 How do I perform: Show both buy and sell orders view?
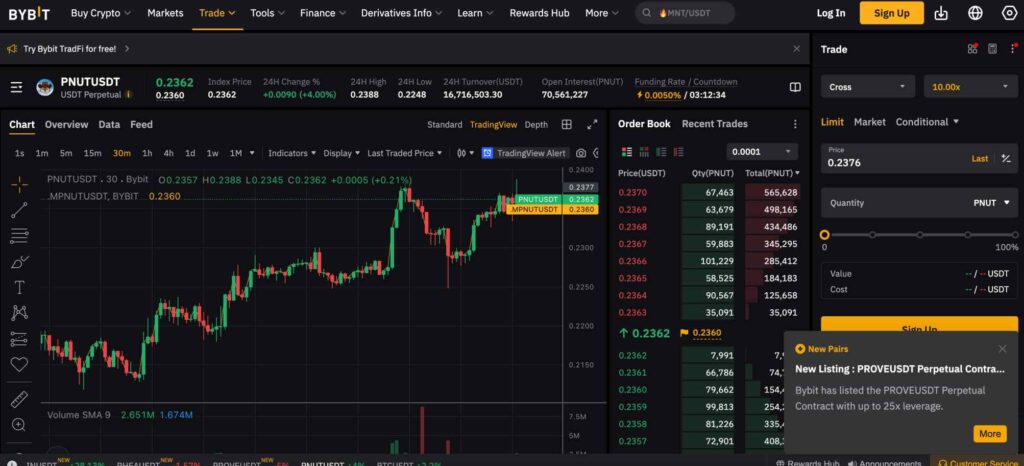click(x=627, y=152)
